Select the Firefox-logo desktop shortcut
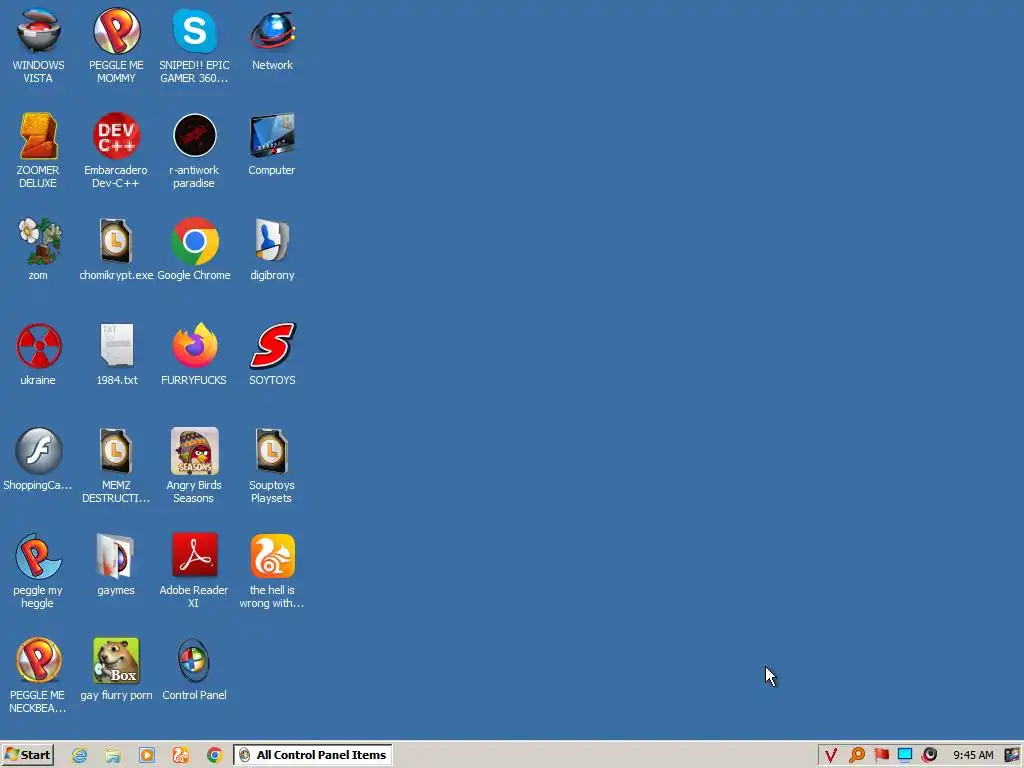 pyautogui.click(x=194, y=354)
